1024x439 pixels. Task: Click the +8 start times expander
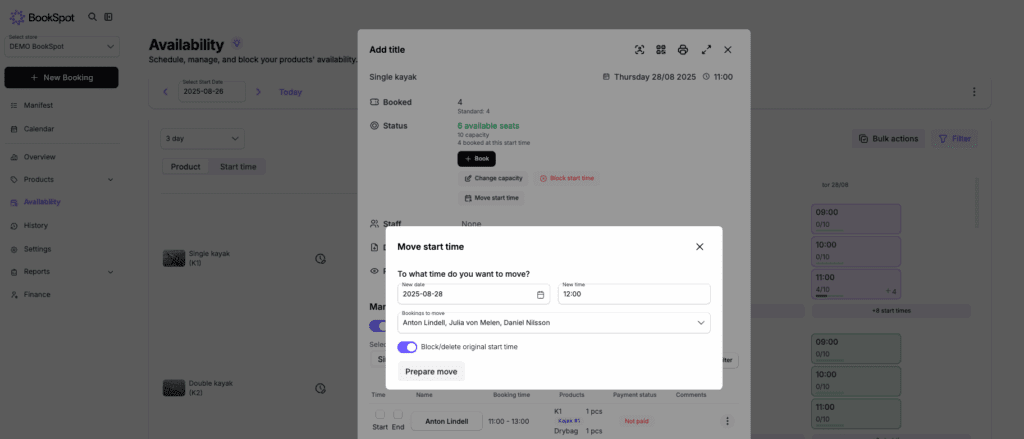click(x=891, y=311)
